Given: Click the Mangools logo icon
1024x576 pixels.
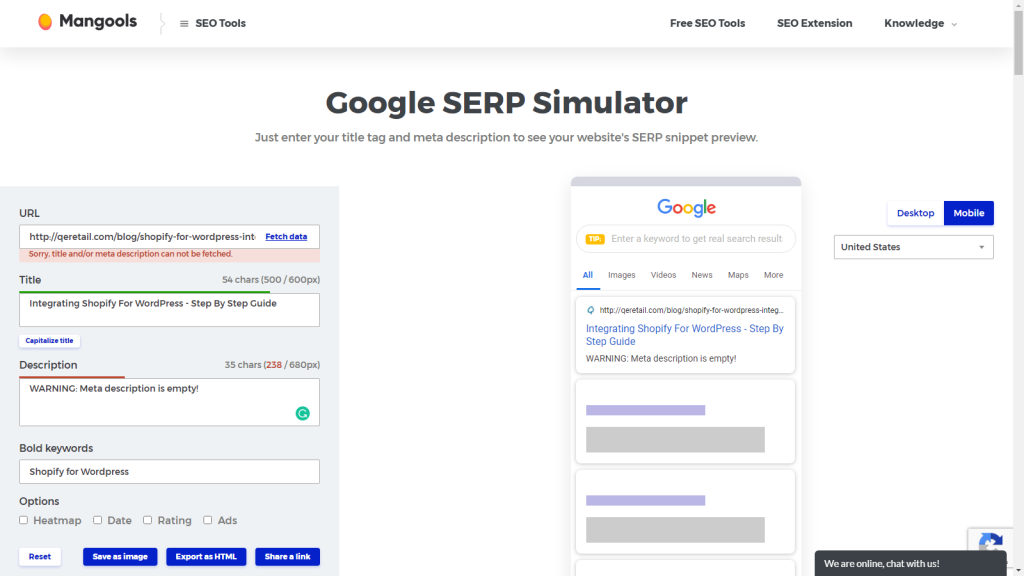Looking at the screenshot, I should [x=44, y=21].
